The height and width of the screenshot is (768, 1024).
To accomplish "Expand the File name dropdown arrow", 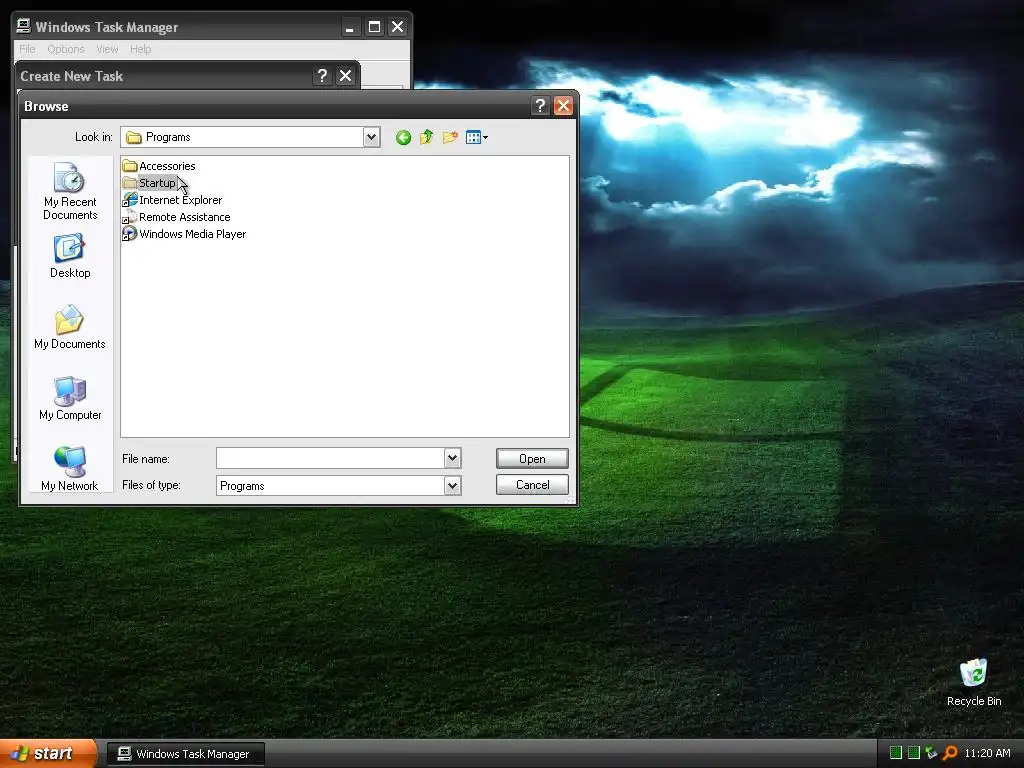I will pyautogui.click(x=453, y=458).
